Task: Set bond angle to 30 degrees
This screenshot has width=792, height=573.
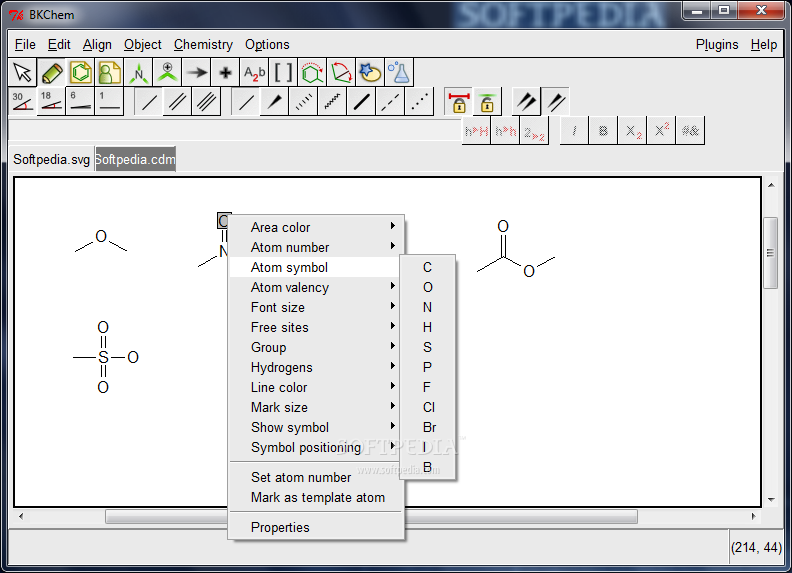Action: pyautogui.click(x=23, y=102)
